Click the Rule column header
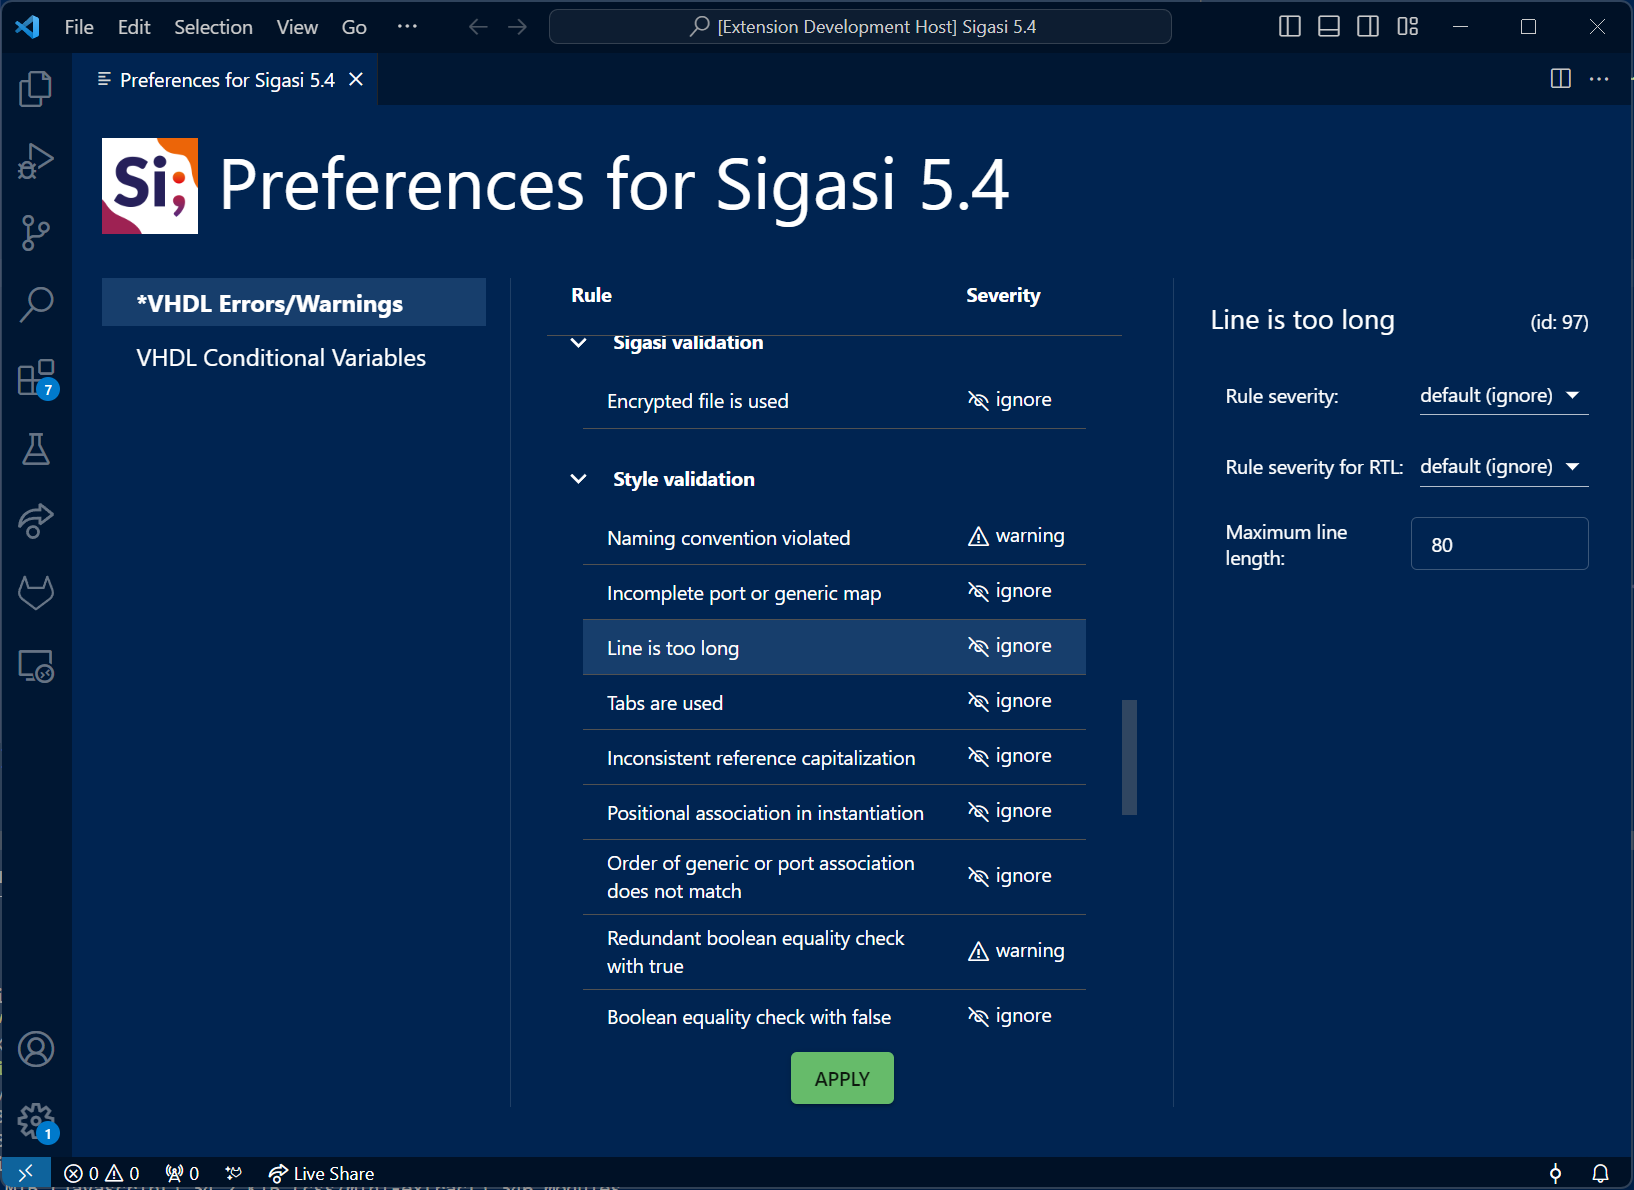 coord(591,295)
